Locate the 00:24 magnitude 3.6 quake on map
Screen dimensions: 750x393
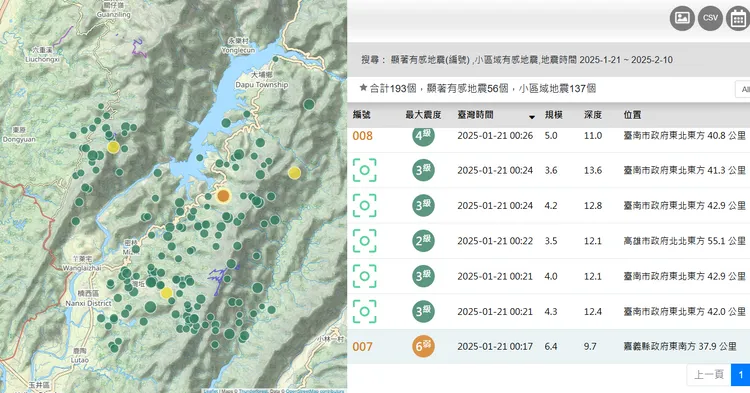click(364, 170)
